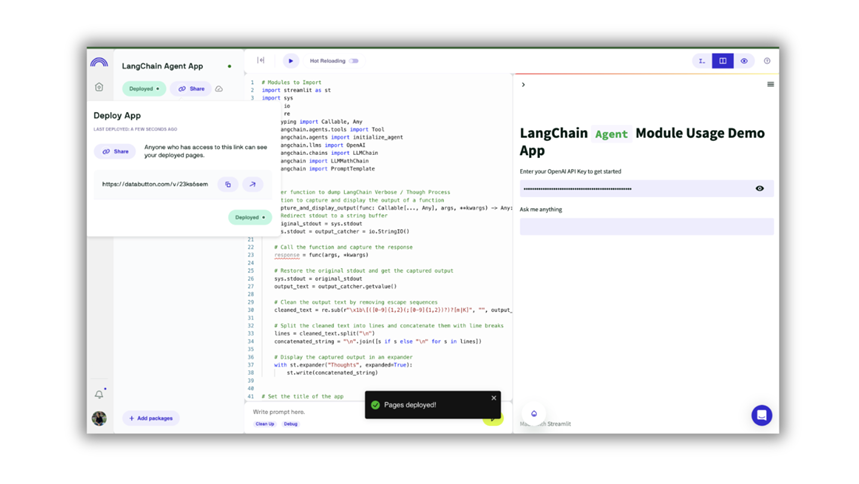The width and height of the screenshot is (859, 484).
Task: Click 'st.write(concatenated_string)' code line
Action: [332, 373]
